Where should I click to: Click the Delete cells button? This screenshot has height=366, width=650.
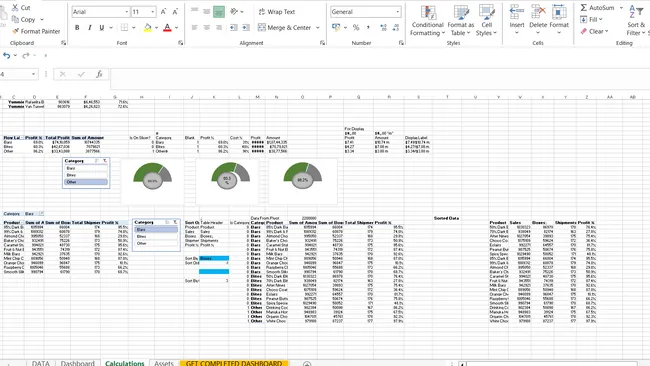[x=538, y=20]
